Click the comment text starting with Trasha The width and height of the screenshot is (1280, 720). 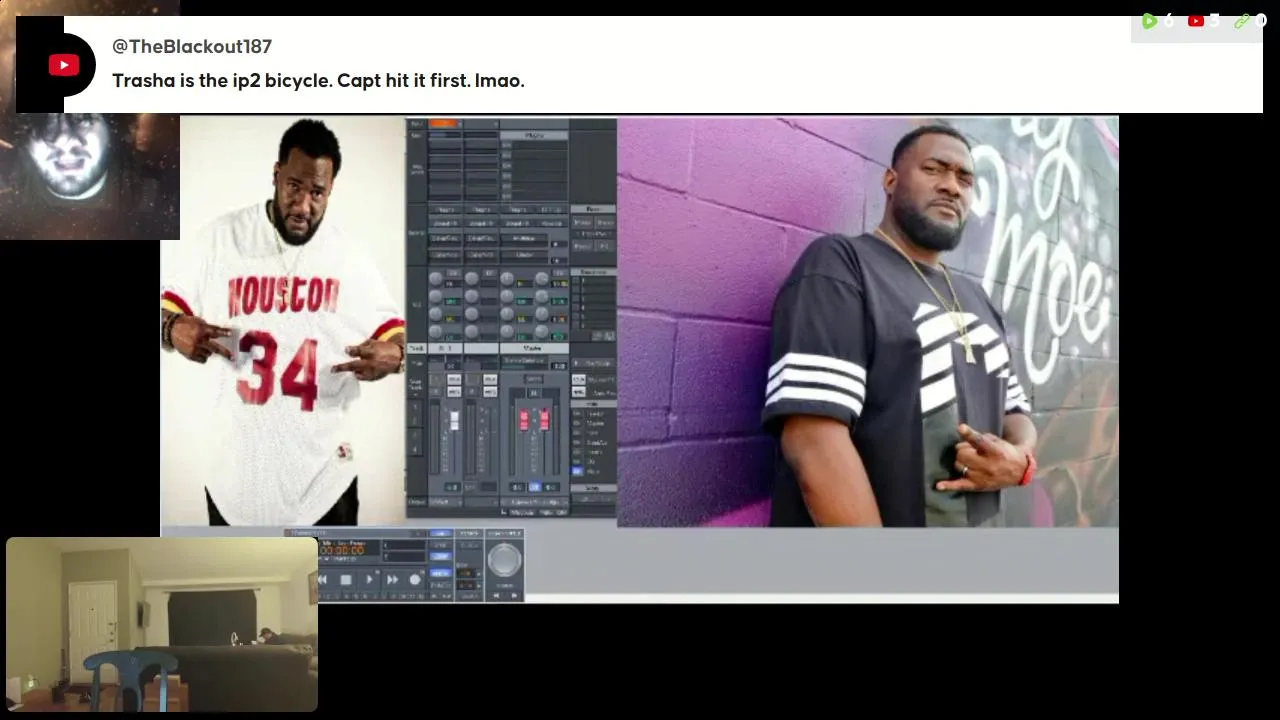point(318,80)
